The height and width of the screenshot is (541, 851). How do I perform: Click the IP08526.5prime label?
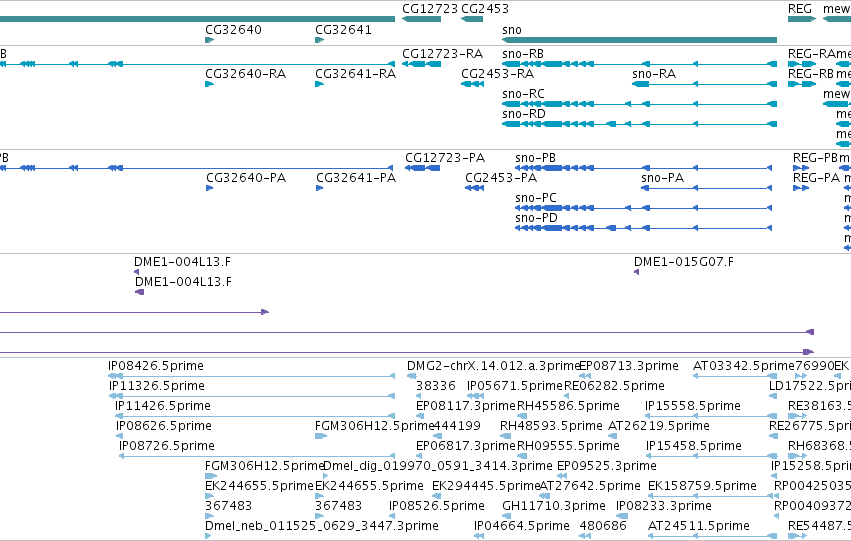pyautogui.click(x=437, y=506)
